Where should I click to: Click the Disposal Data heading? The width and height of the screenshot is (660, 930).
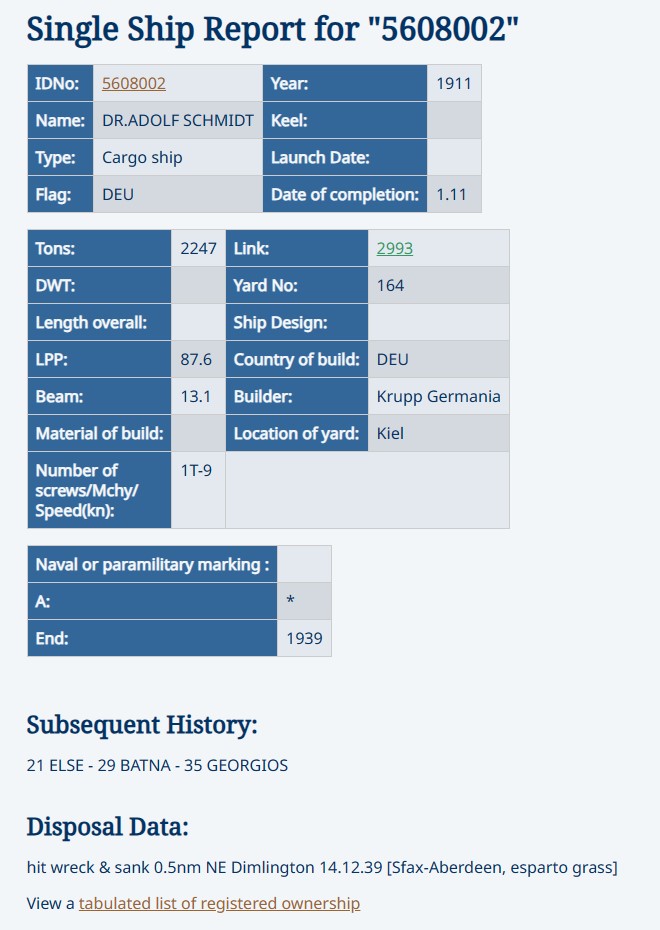[107, 827]
